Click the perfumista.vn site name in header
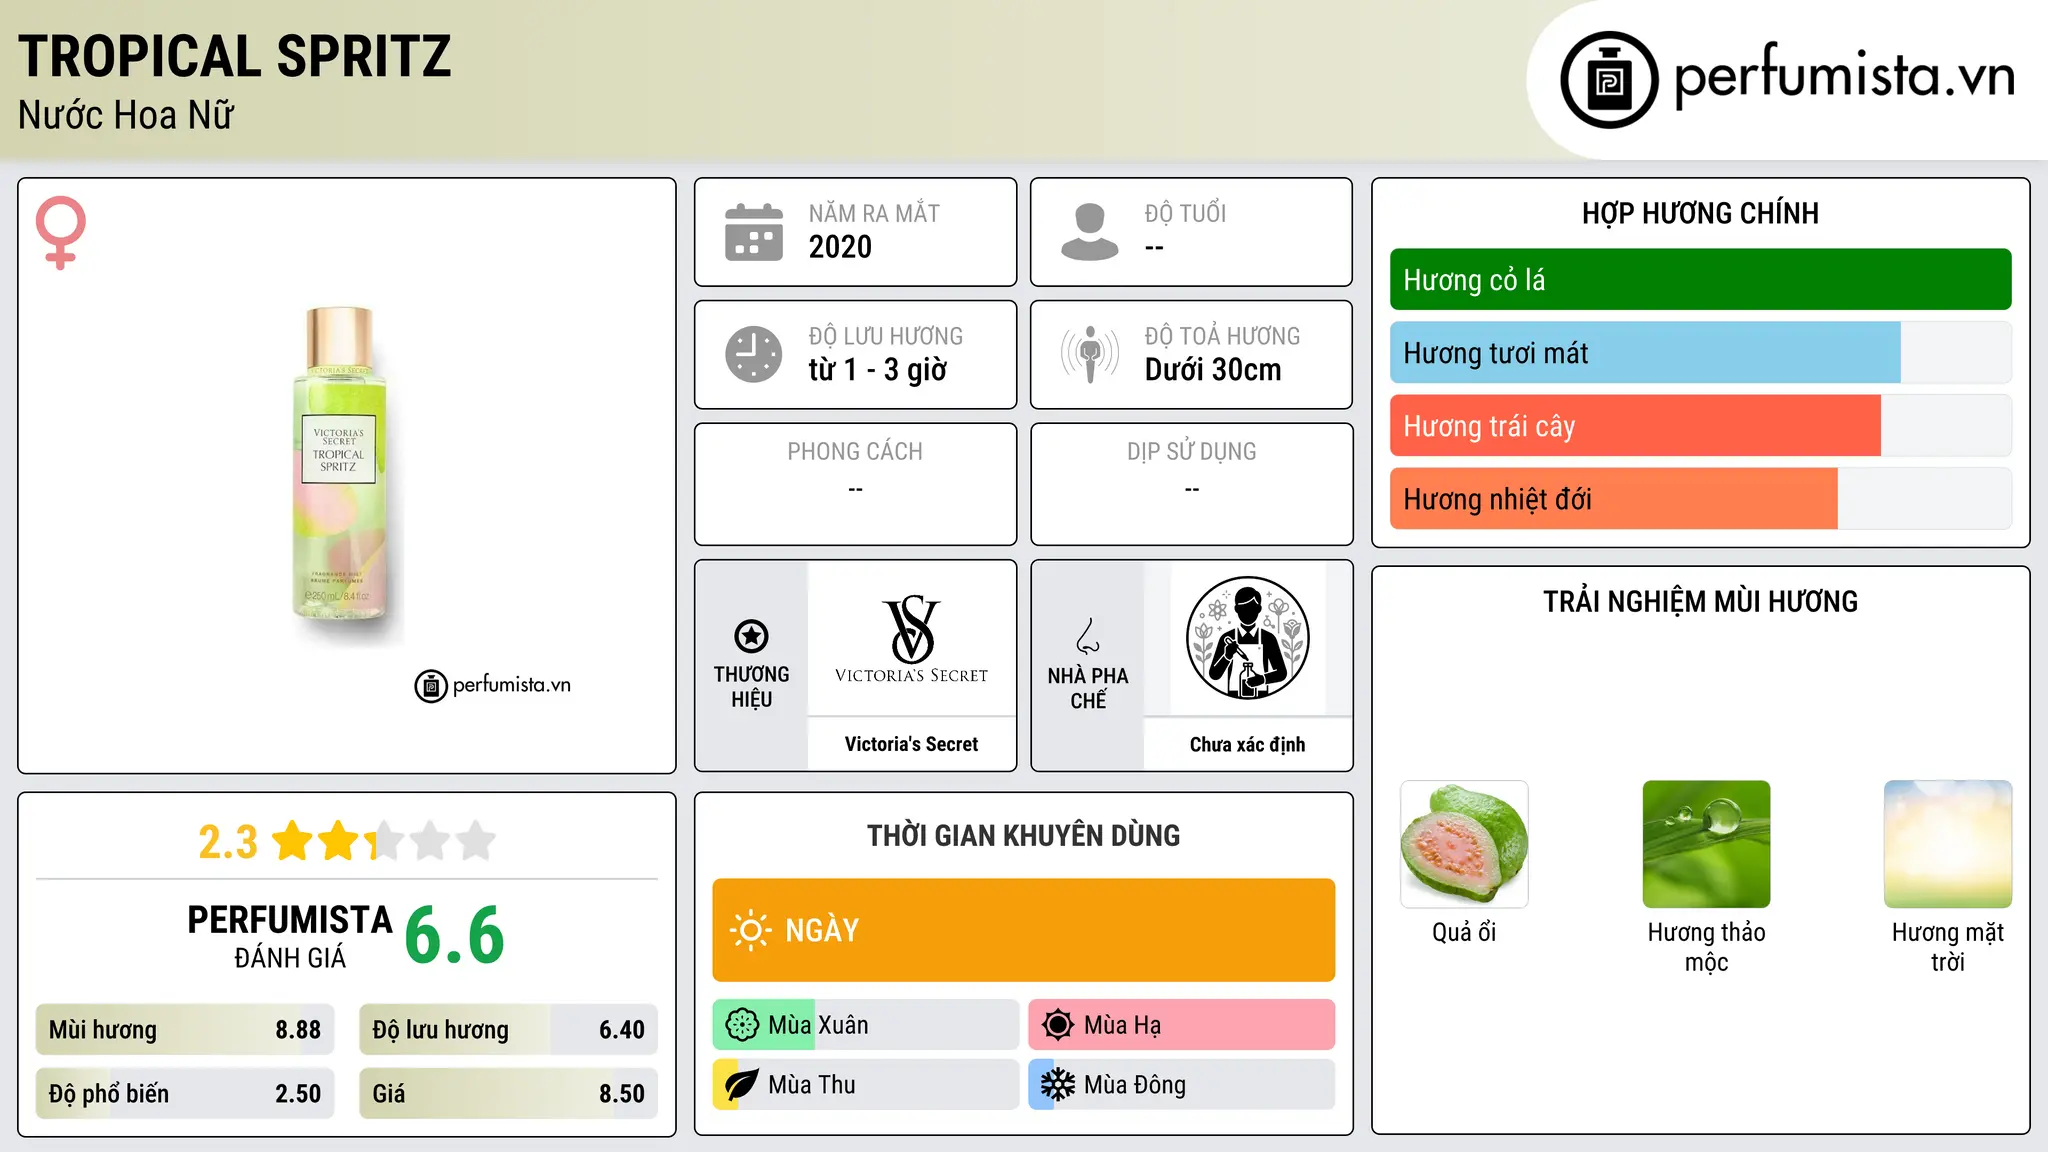The image size is (2048, 1152). 1845,77
